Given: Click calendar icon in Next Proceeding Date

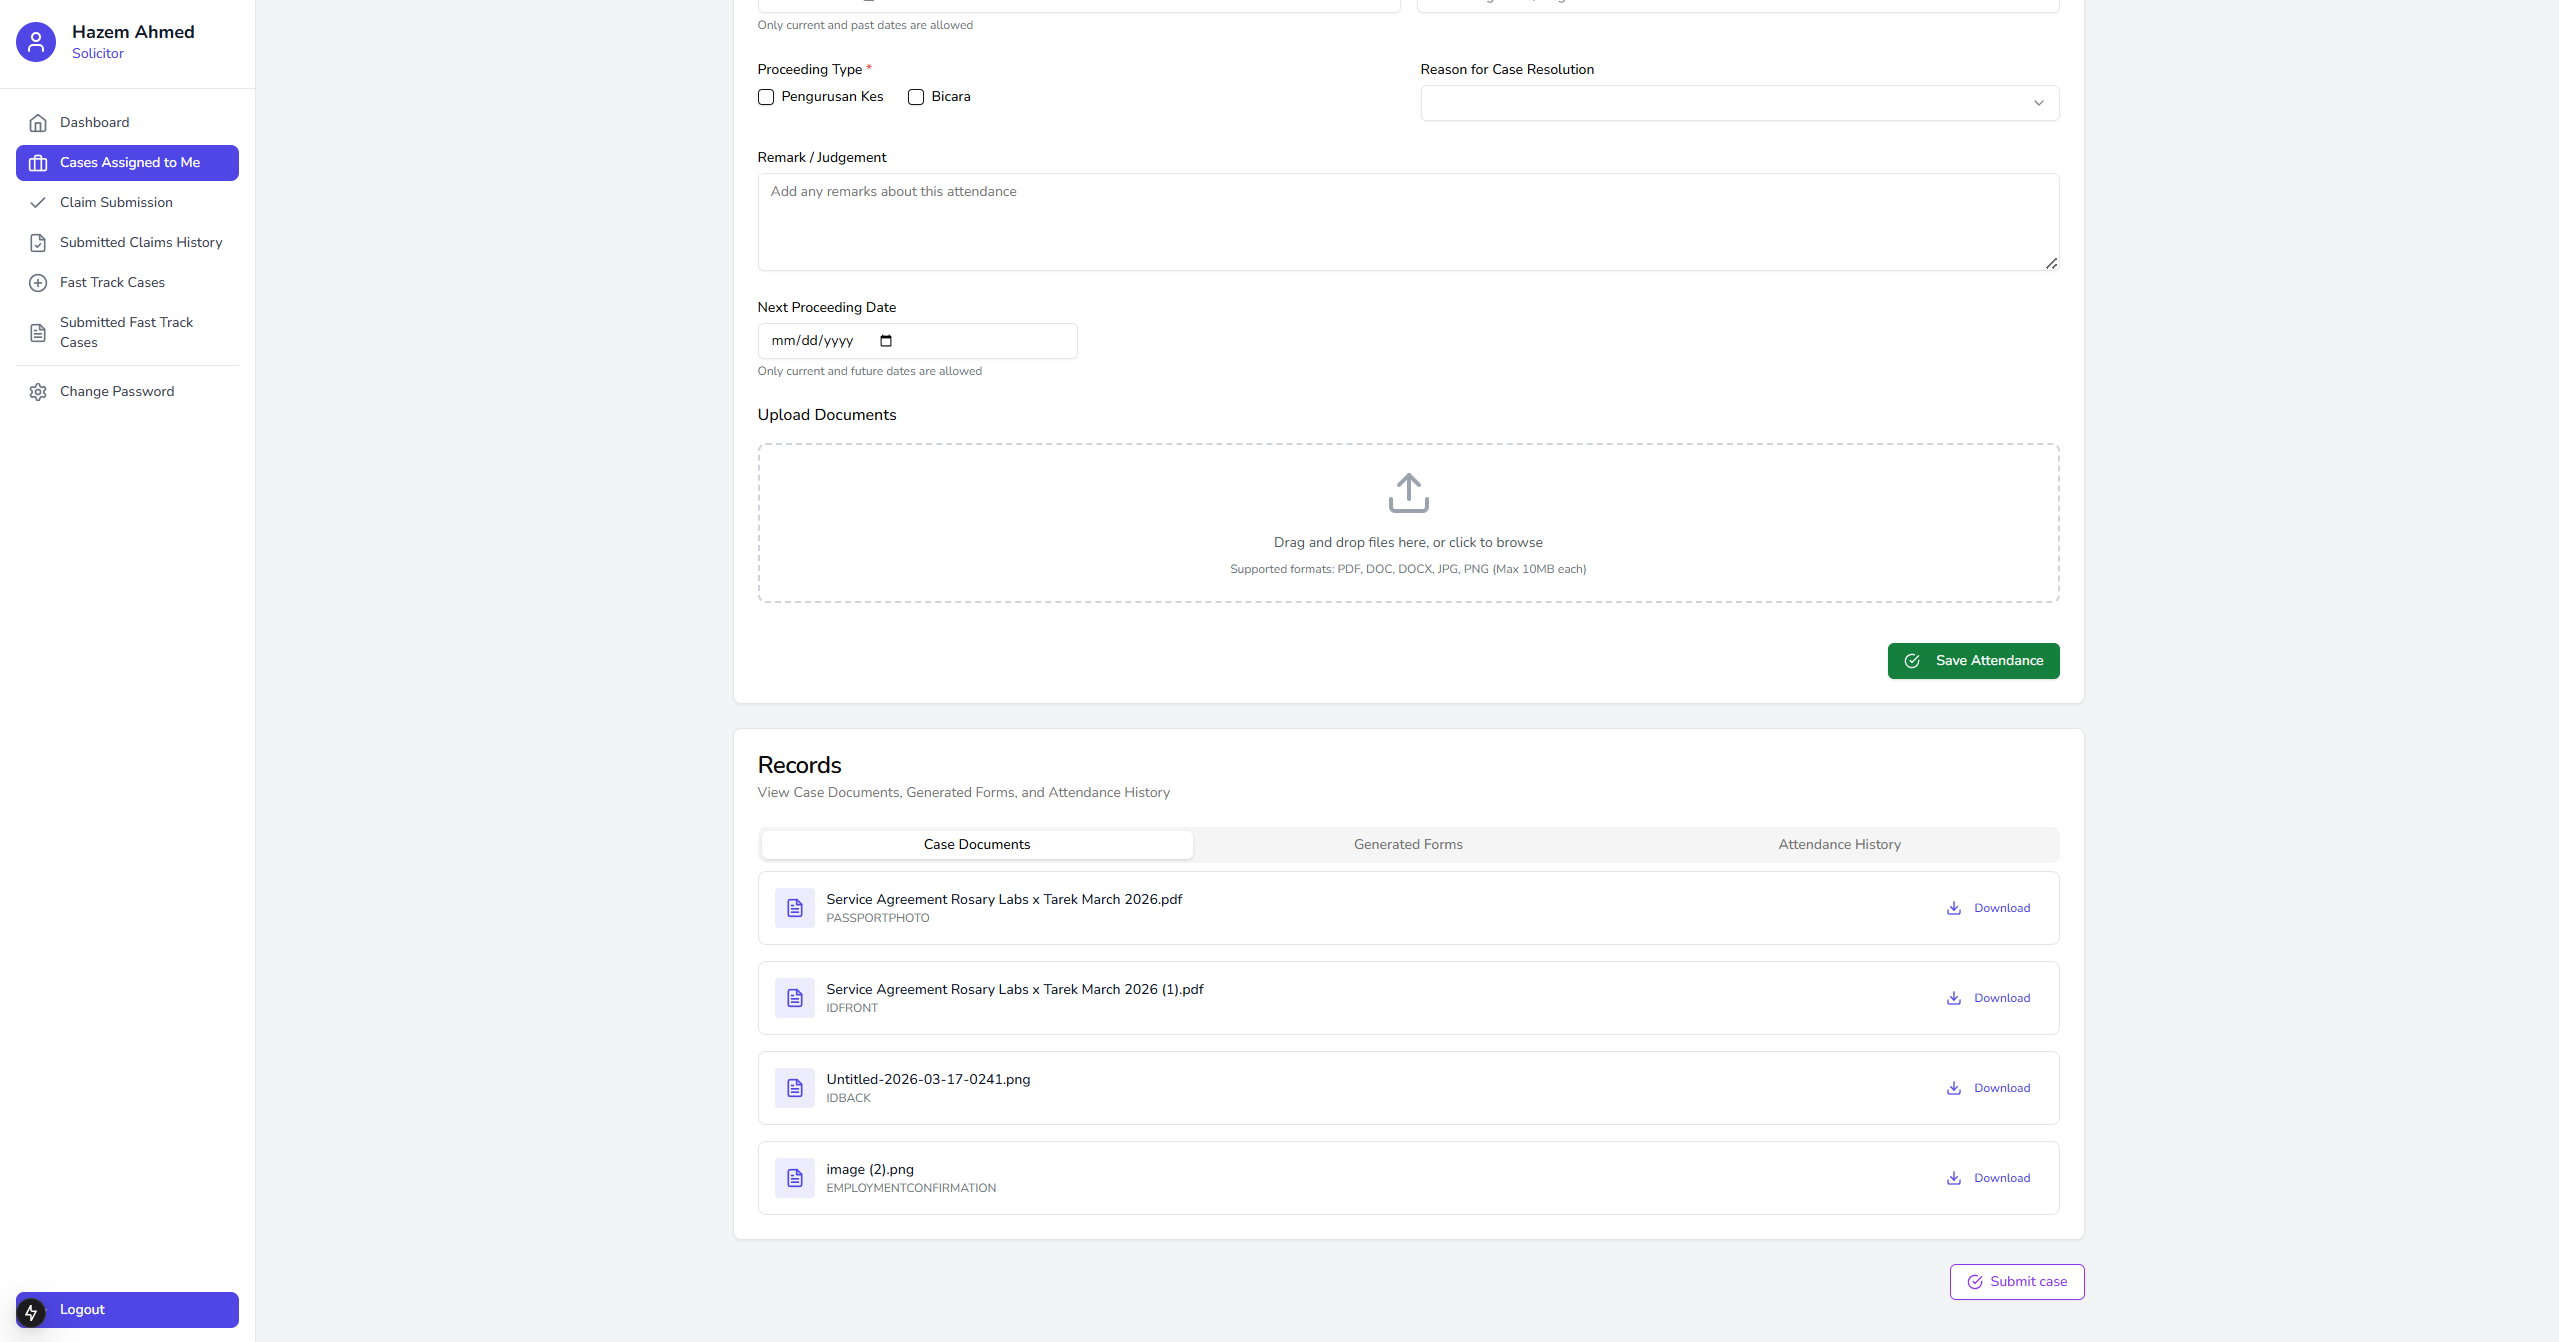Looking at the screenshot, I should click(886, 341).
